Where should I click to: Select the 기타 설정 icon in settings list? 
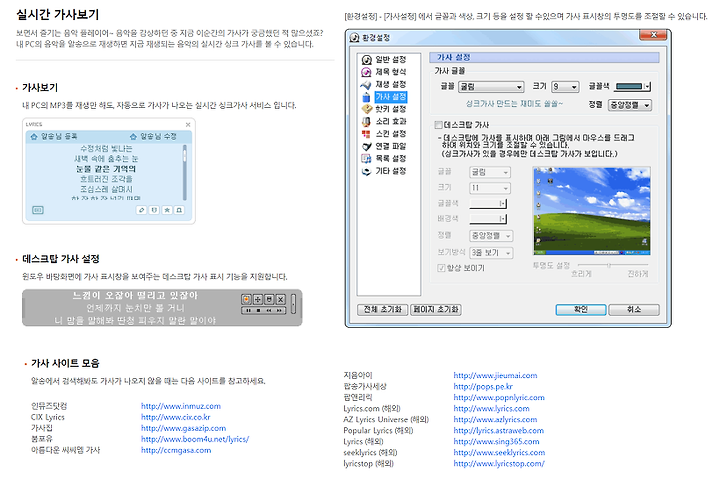pyautogui.click(x=366, y=171)
